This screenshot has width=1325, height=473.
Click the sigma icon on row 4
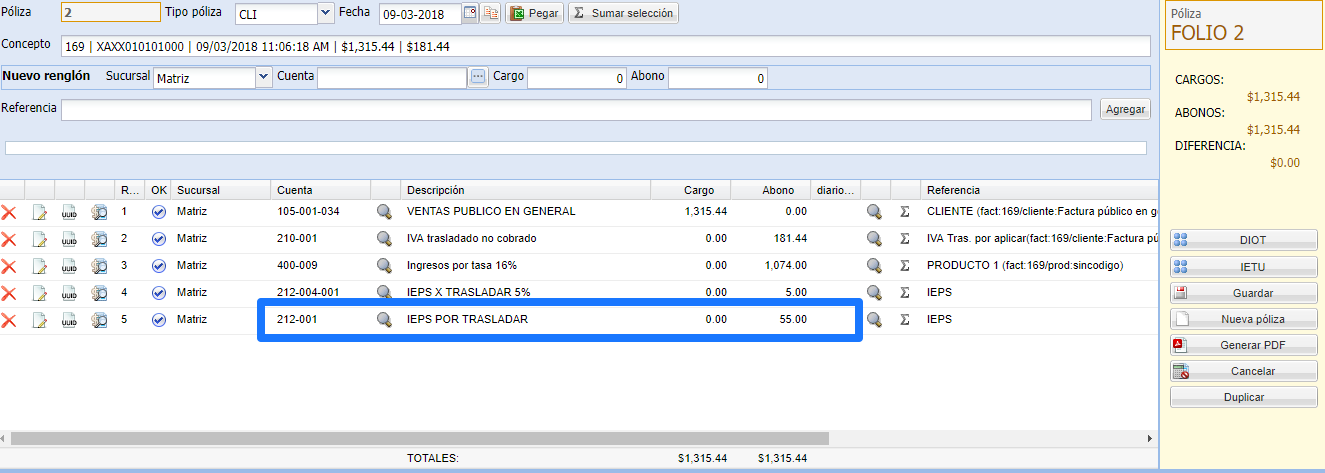pyautogui.click(x=905, y=293)
